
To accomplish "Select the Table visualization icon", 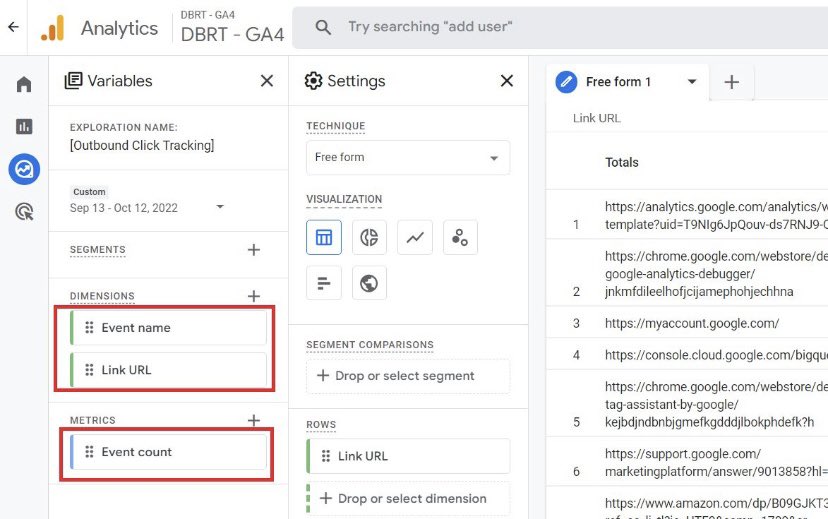I will [324, 238].
